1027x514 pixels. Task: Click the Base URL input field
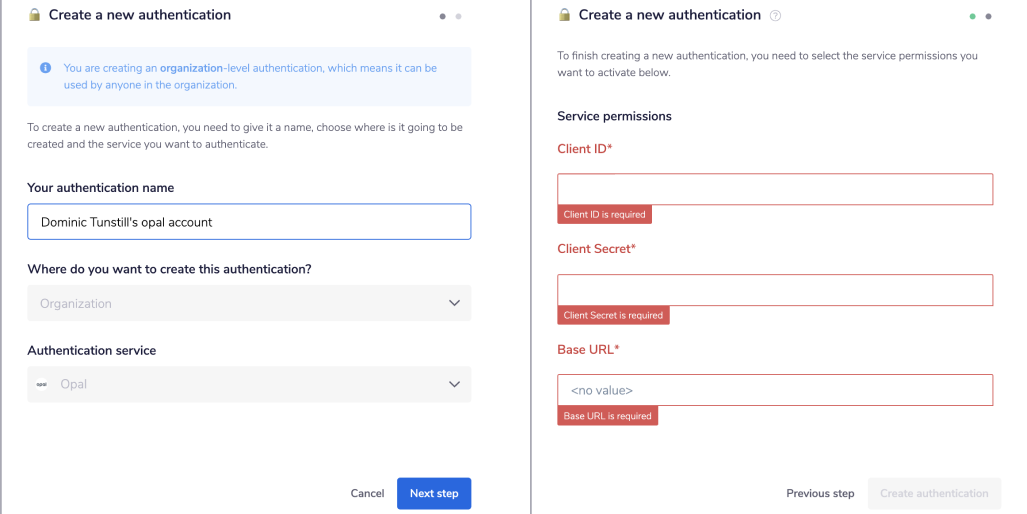775,390
